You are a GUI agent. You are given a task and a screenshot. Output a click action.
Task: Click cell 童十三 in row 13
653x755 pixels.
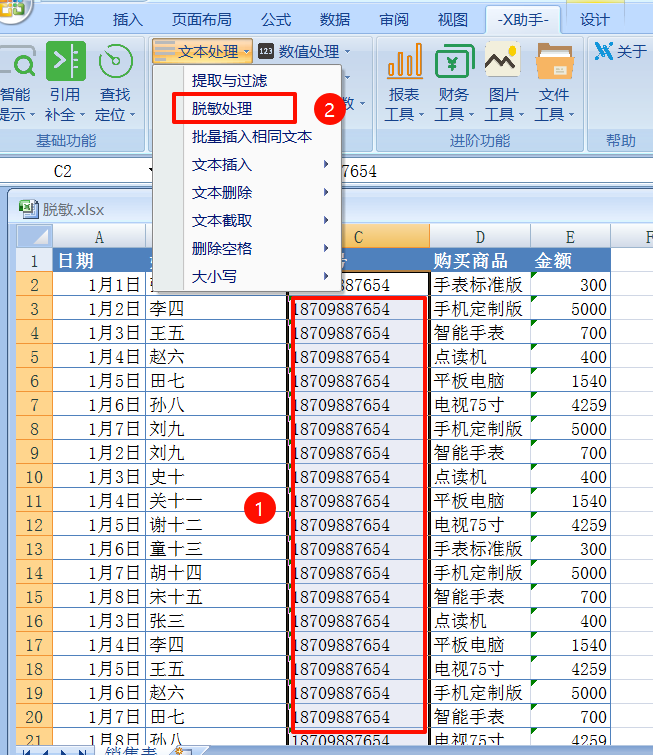(217, 549)
